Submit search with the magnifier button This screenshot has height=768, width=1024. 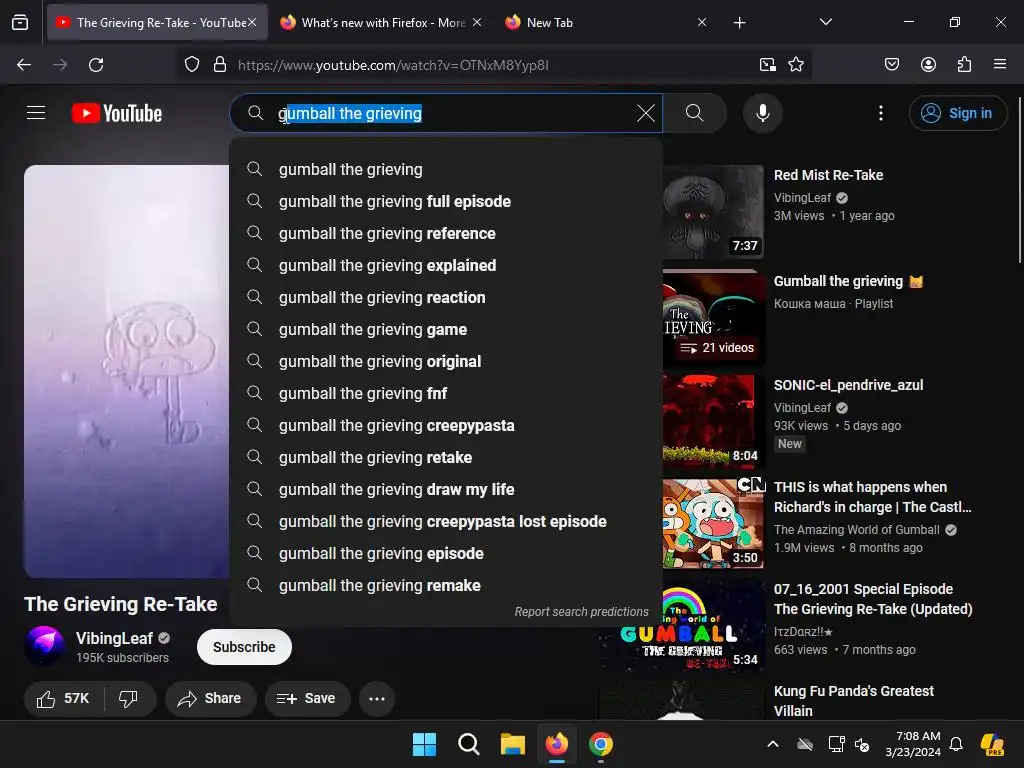pyautogui.click(x=694, y=113)
